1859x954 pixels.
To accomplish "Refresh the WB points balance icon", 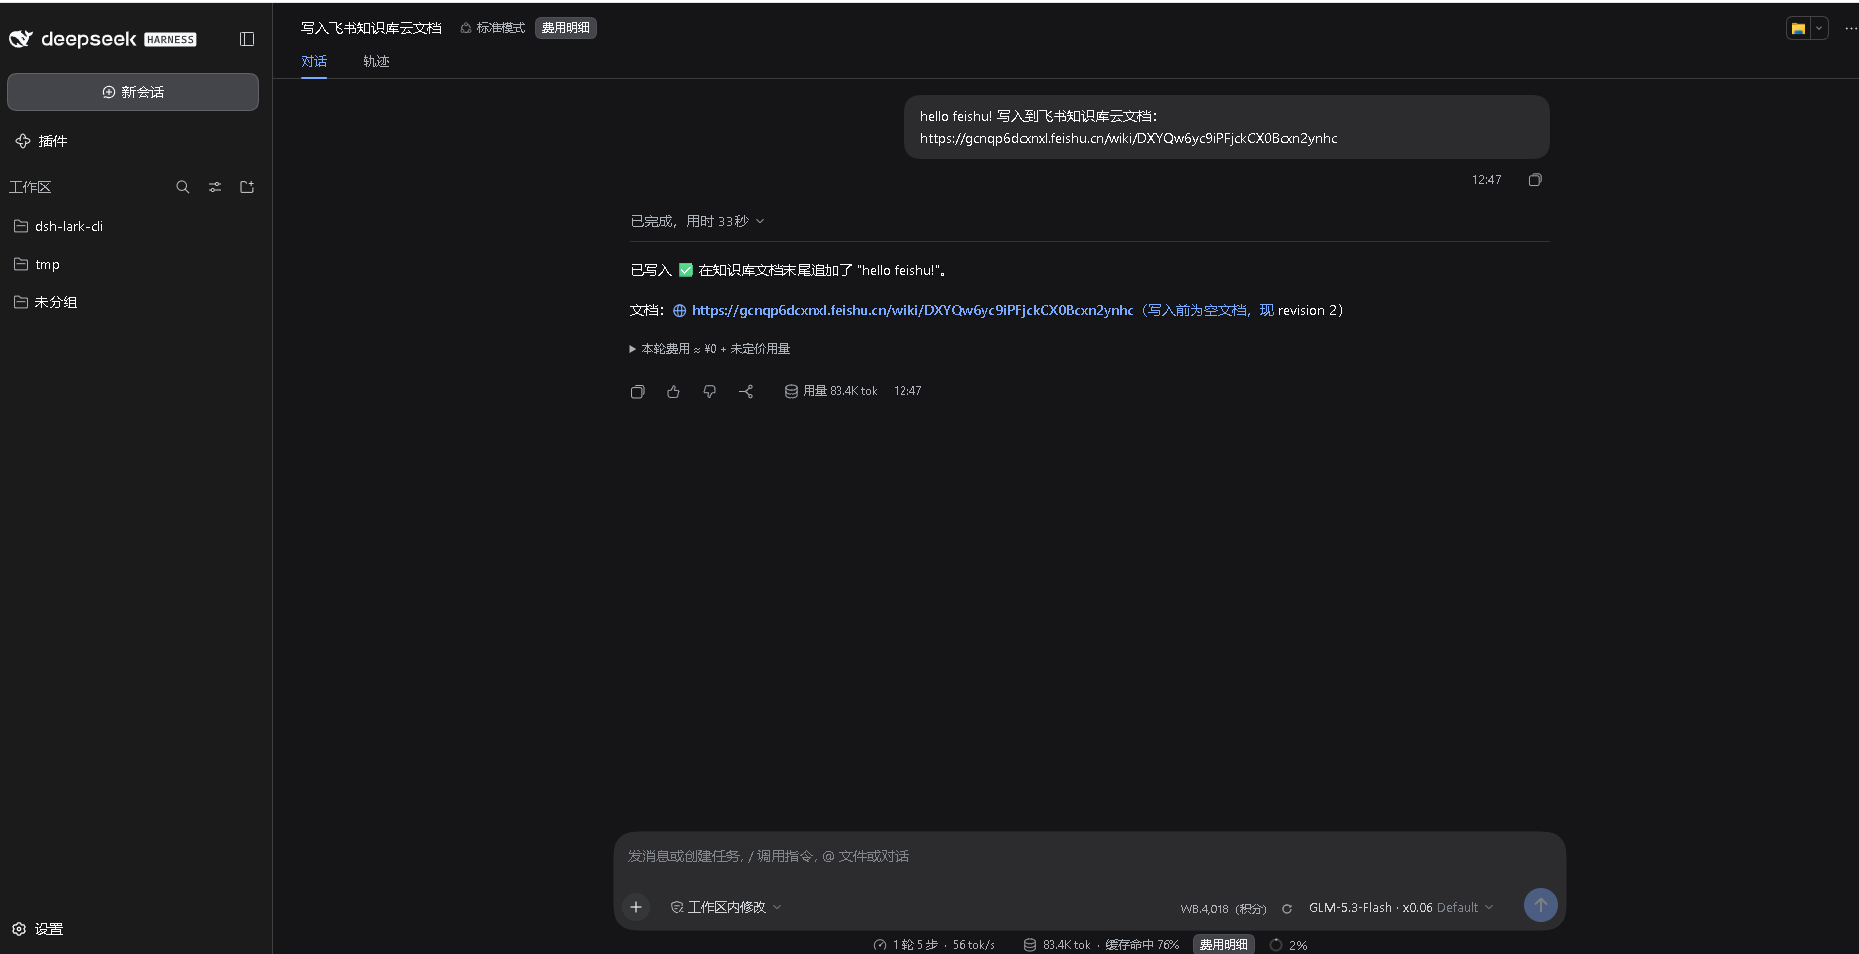I will click(1287, 909).
